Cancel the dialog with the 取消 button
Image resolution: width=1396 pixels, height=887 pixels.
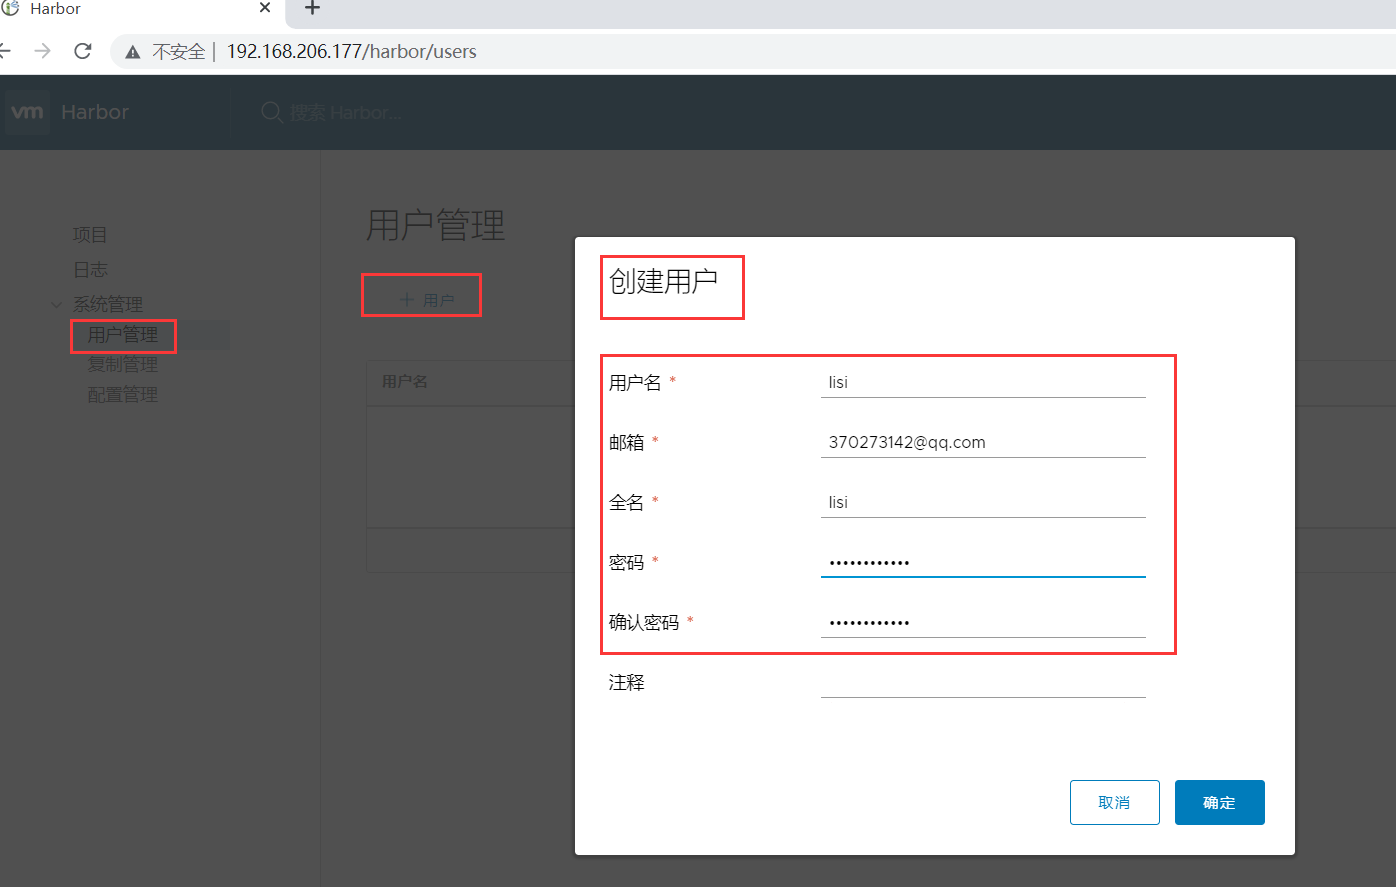pos(1114,802)
